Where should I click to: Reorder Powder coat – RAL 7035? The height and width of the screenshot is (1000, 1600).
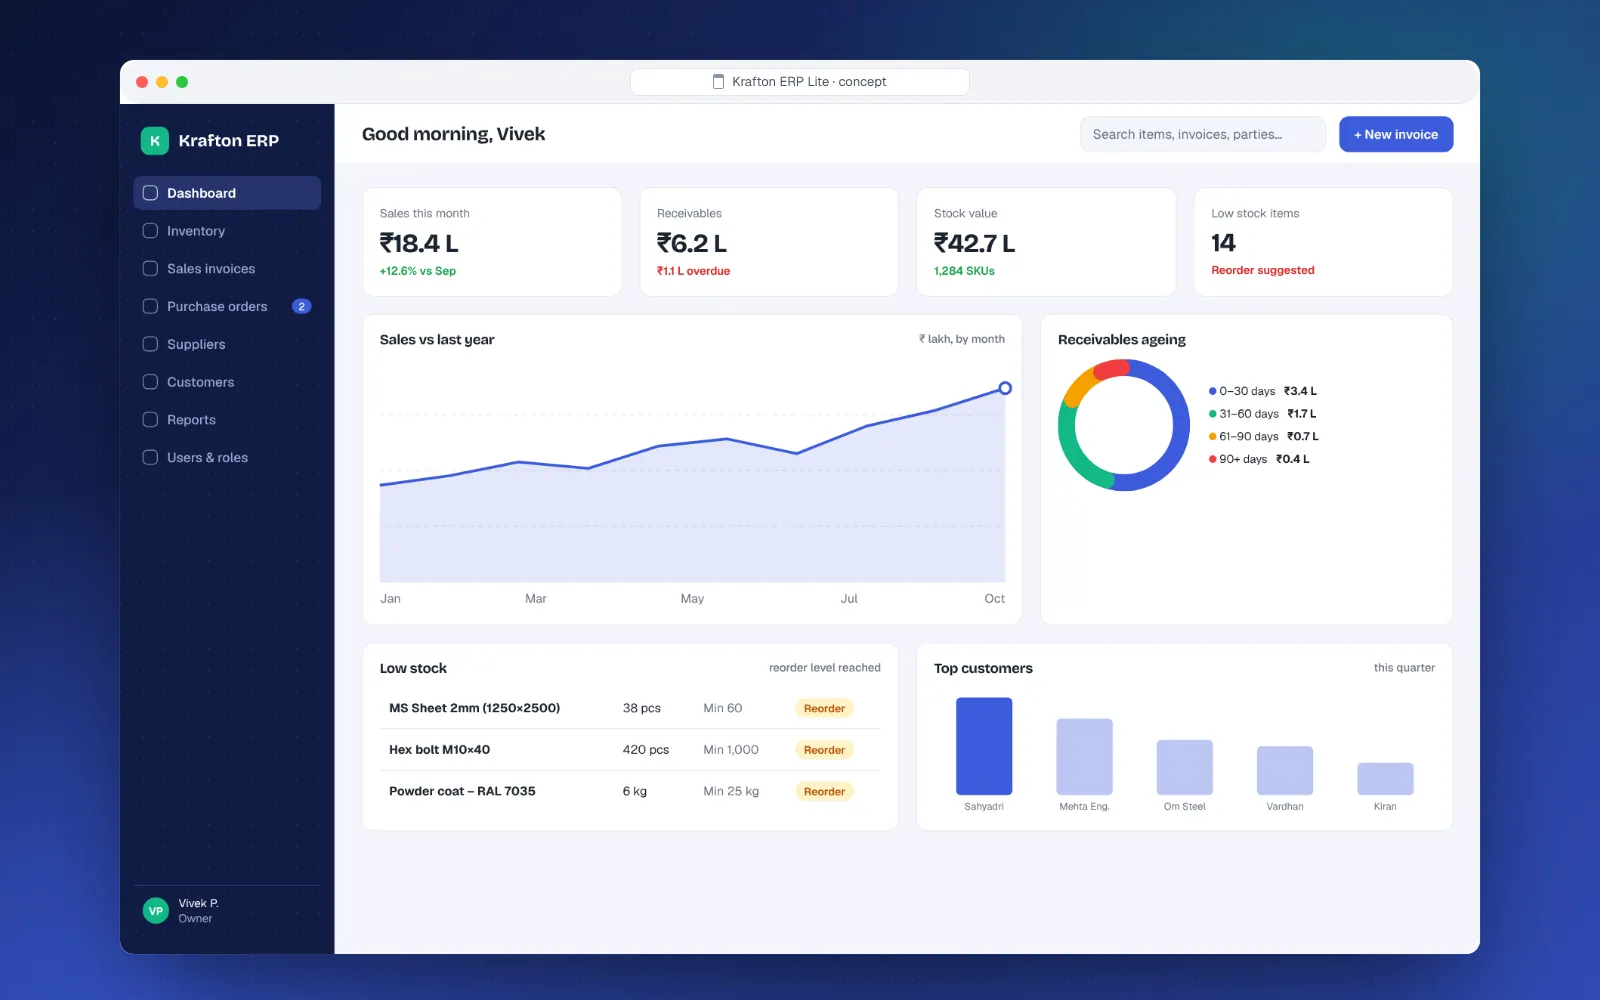[x=825, y=791]
